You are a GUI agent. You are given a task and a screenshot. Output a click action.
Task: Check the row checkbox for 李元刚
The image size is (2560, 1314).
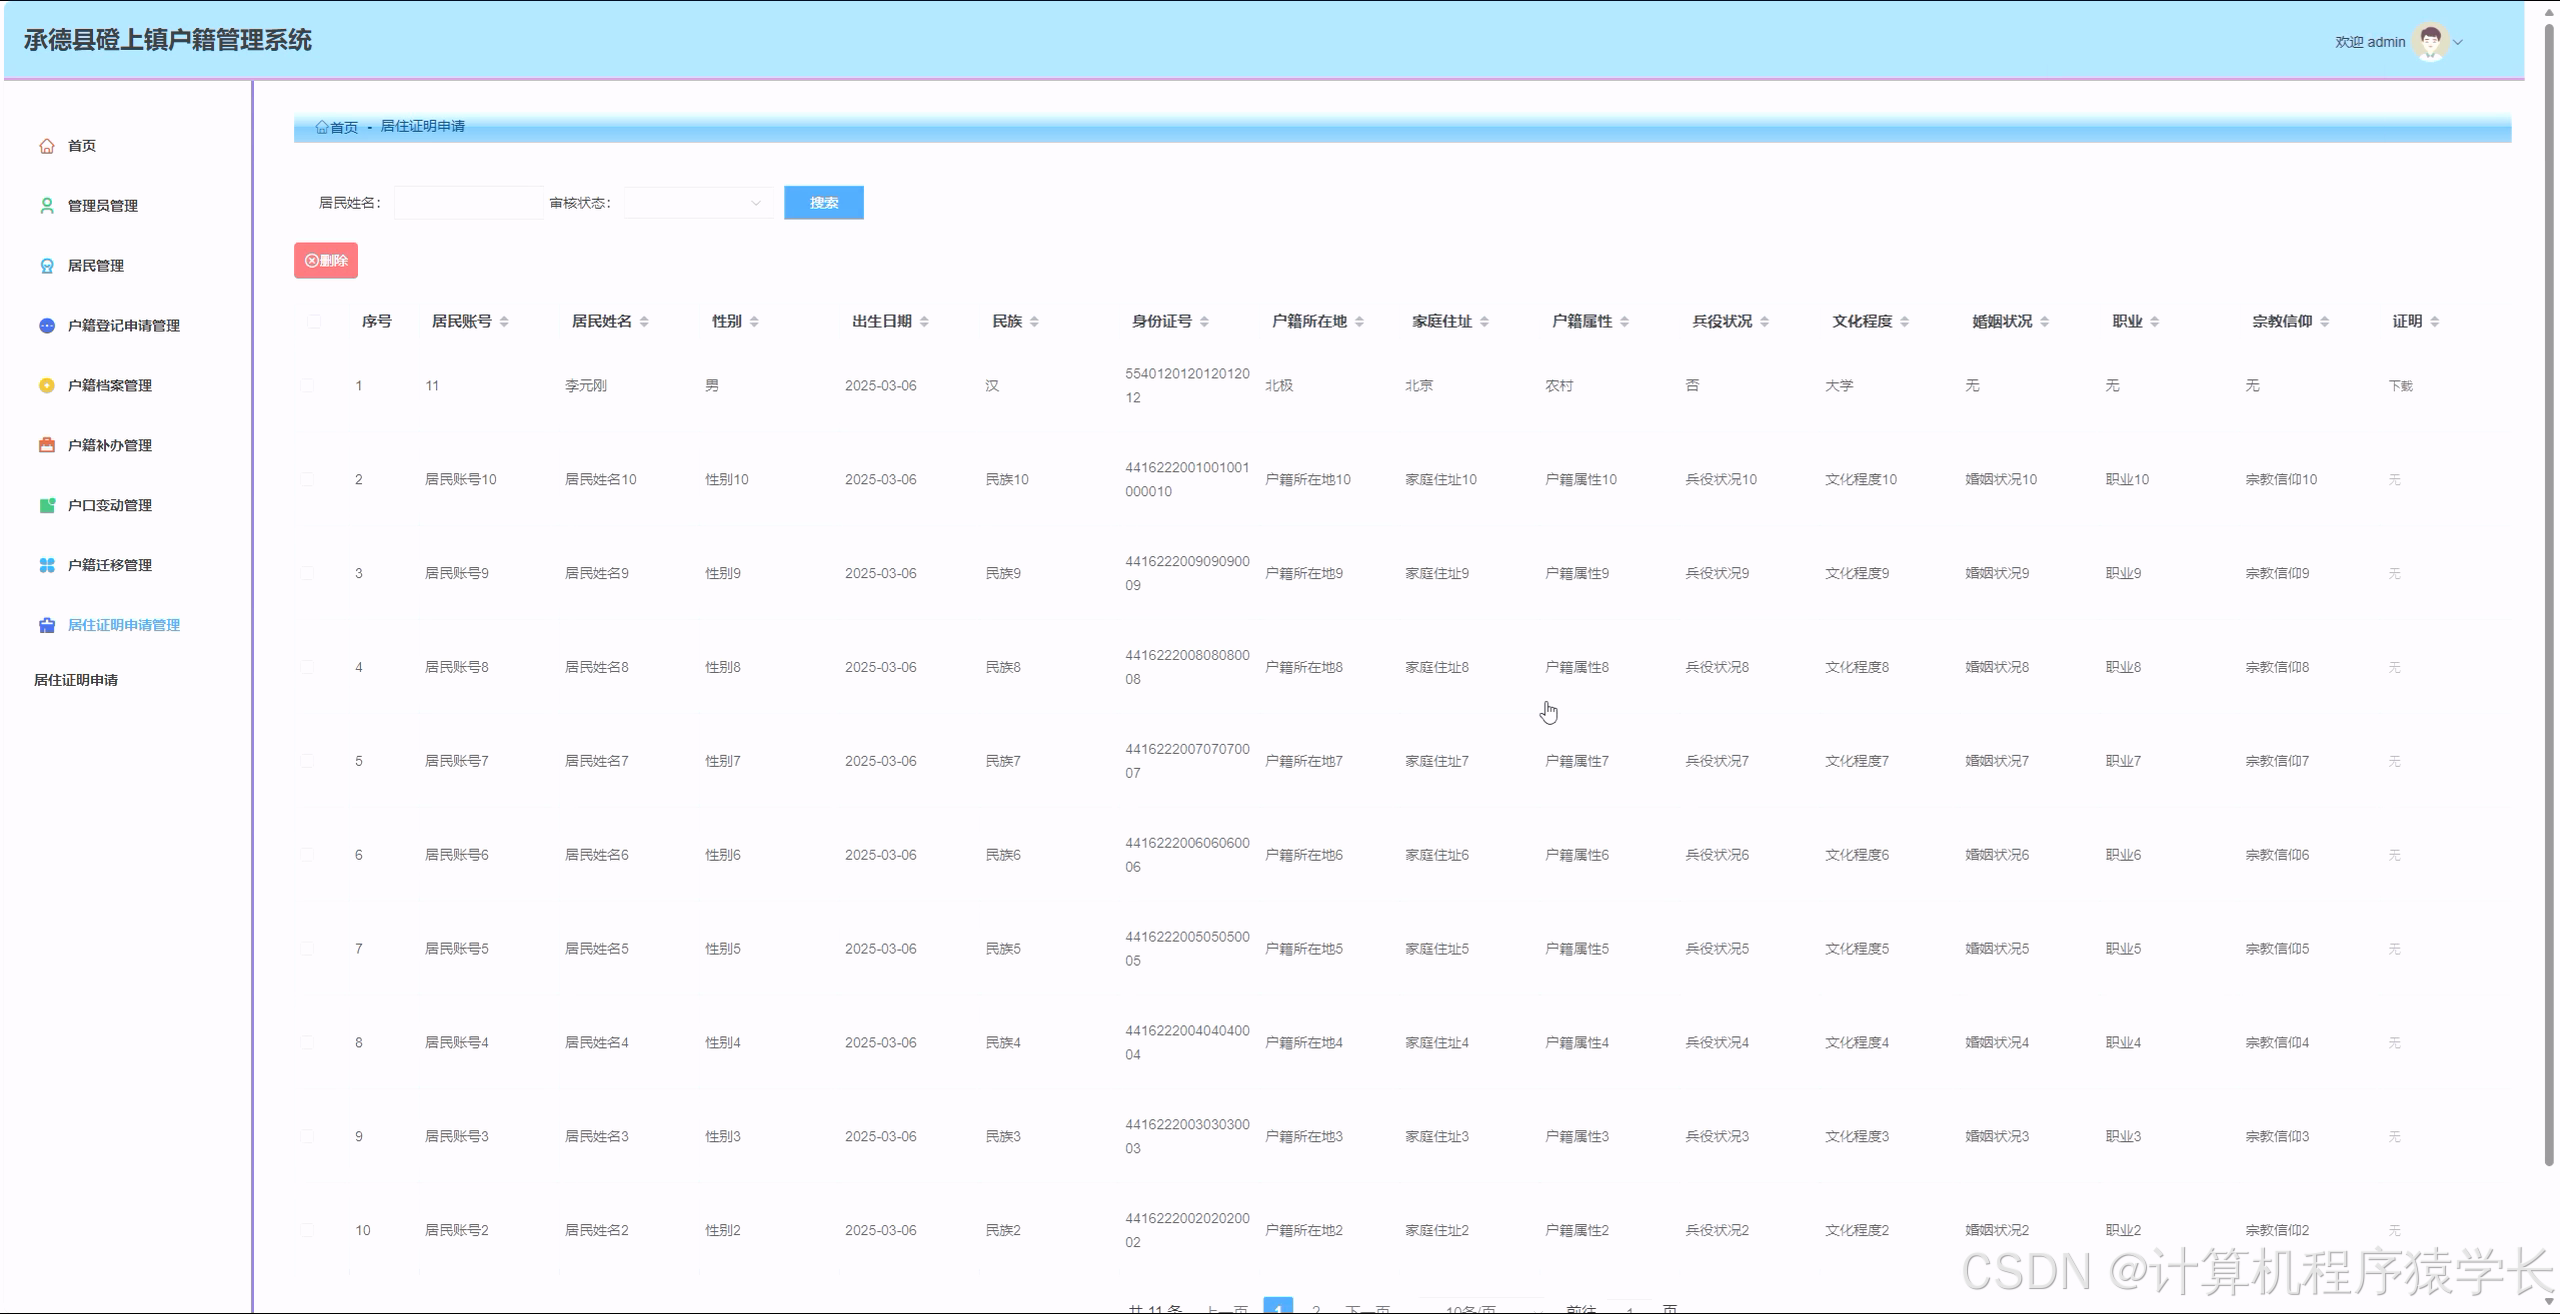307,386
